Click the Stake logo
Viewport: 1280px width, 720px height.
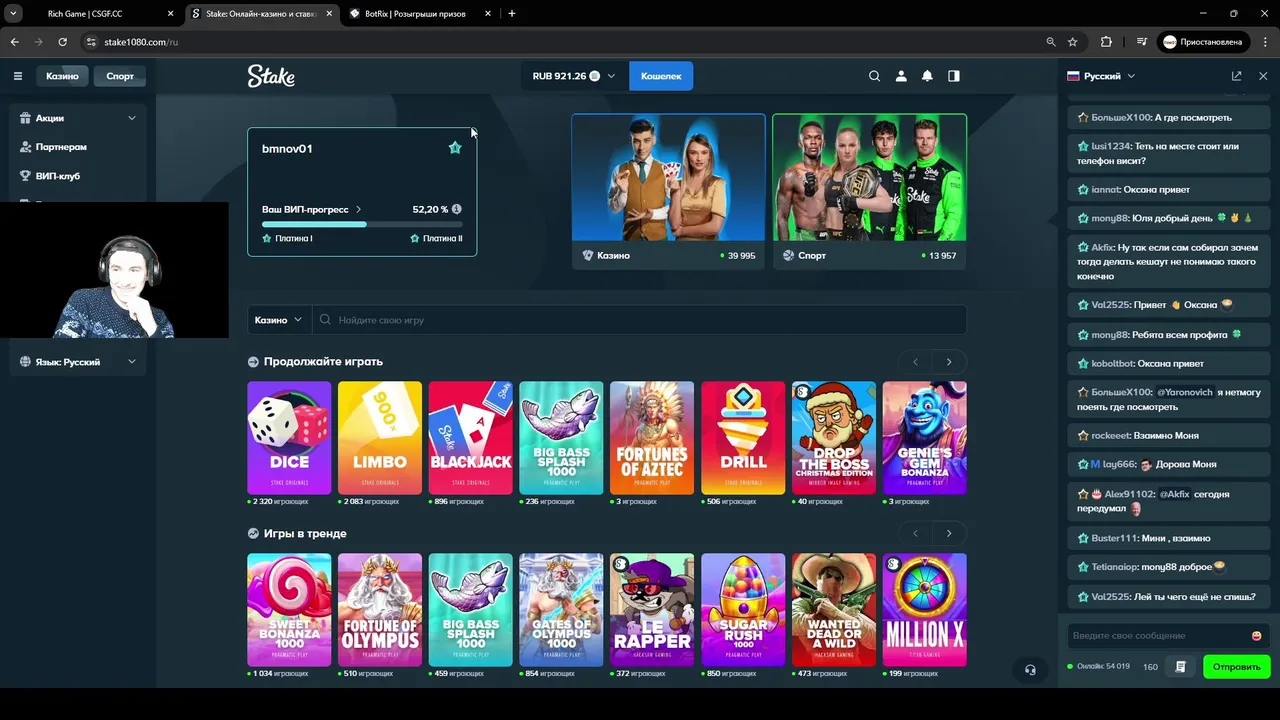coord(271,76)
